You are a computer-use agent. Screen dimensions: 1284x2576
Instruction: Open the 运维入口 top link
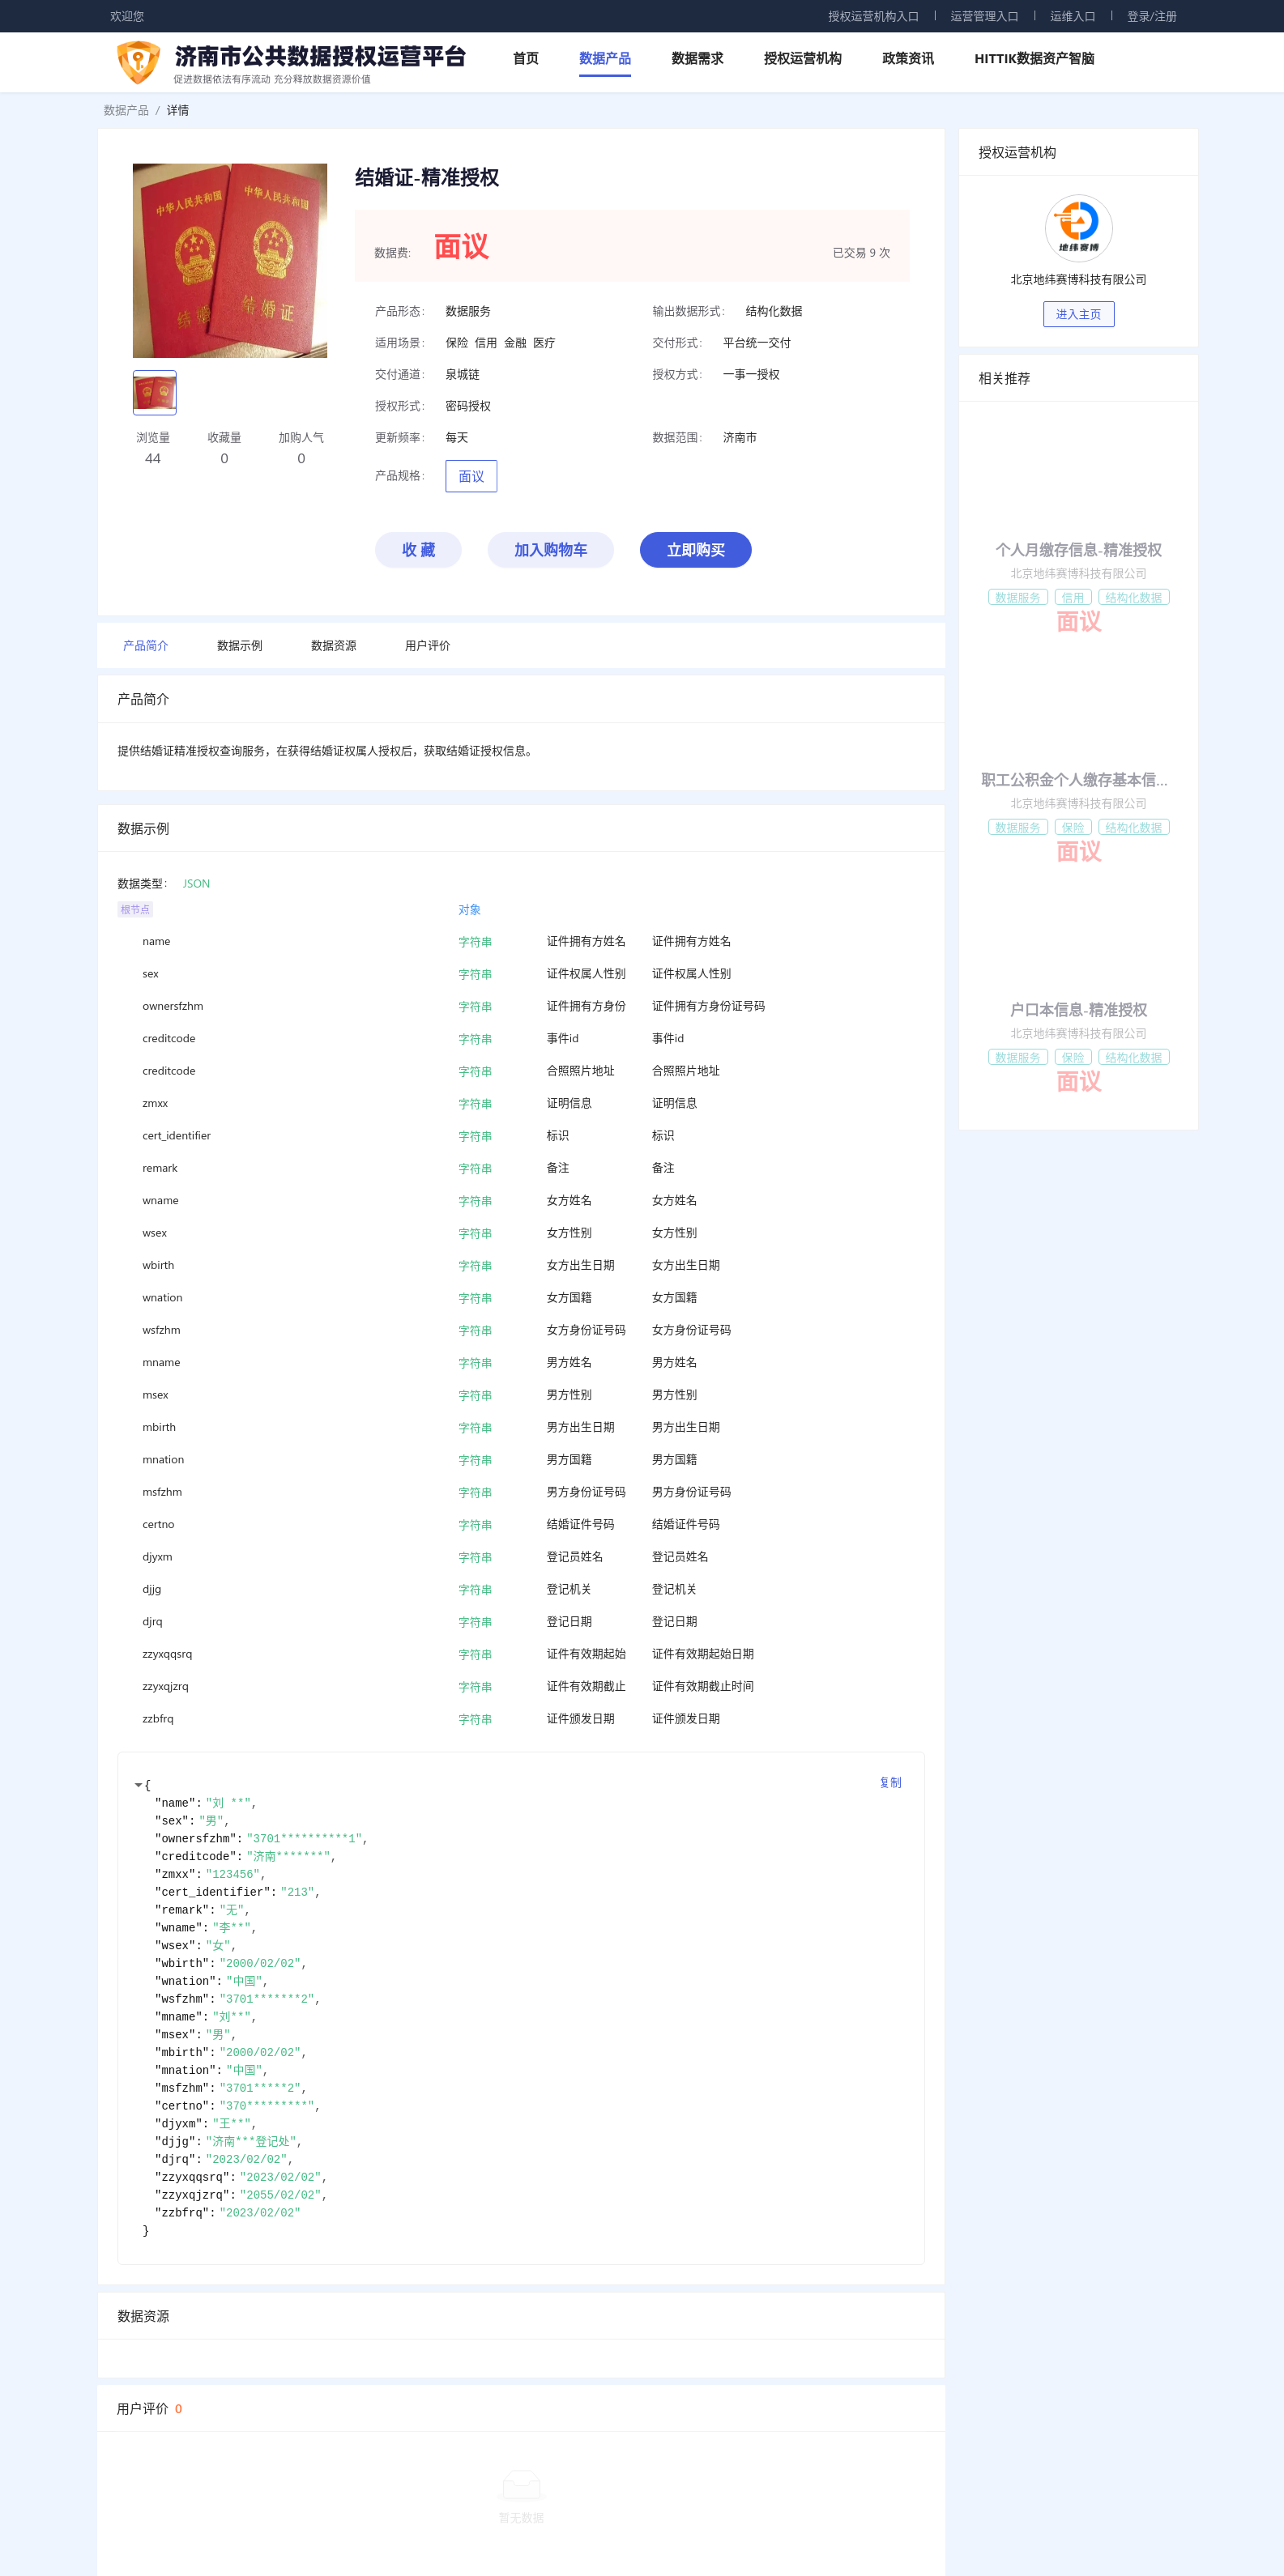[1072, 16]
